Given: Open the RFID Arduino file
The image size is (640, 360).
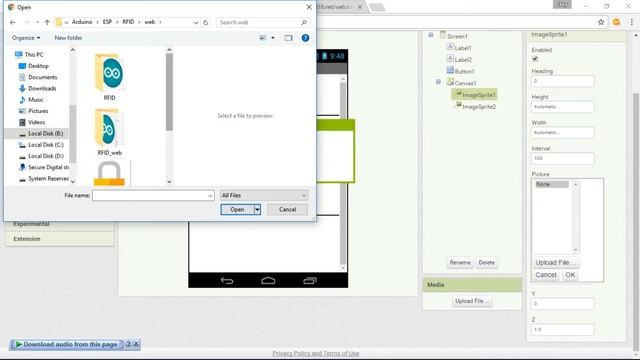Looking at the screenshot, I should point(109,78).
